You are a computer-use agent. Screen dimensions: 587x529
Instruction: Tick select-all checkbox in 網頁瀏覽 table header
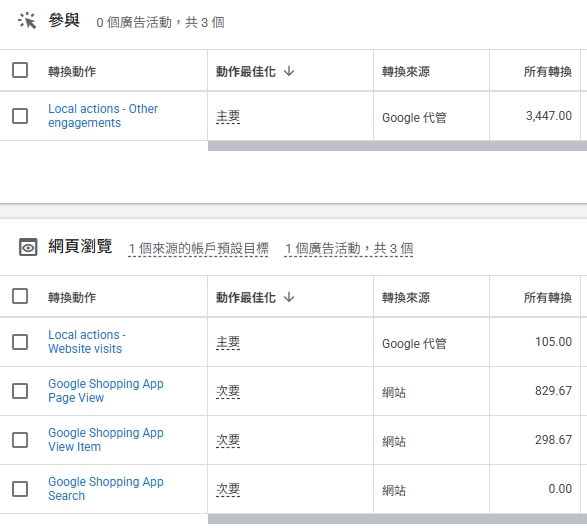[x=20, y=296]
